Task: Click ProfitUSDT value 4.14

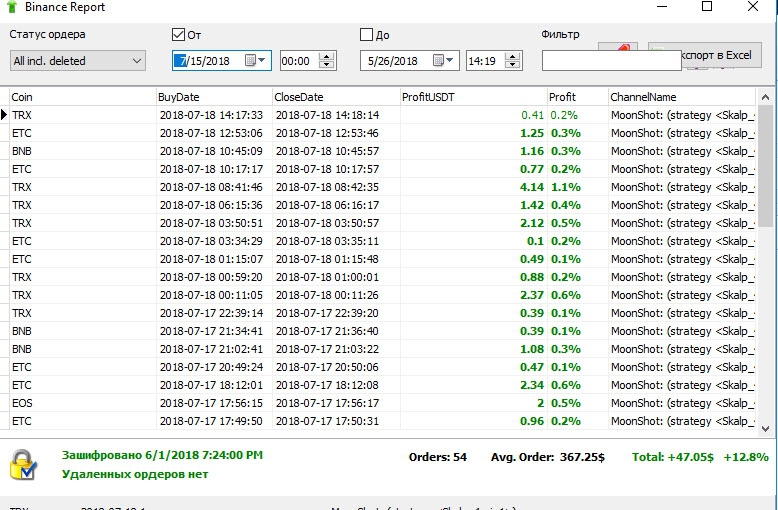Action: pyautogui.click(x=532, y=187)
